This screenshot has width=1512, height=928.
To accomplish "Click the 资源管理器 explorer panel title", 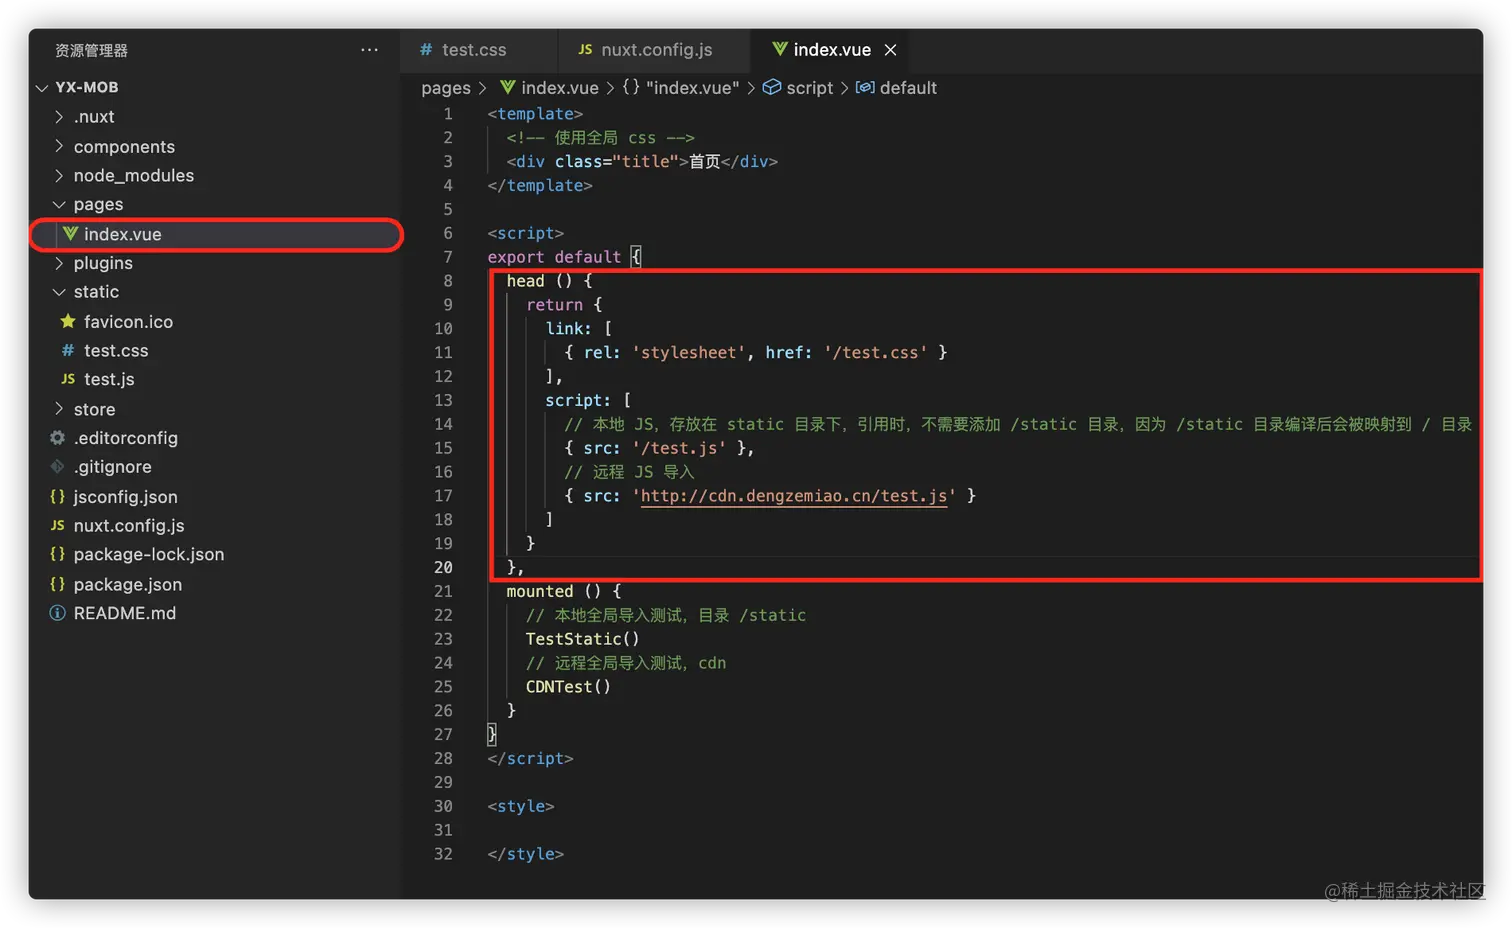I will (91, 50).
